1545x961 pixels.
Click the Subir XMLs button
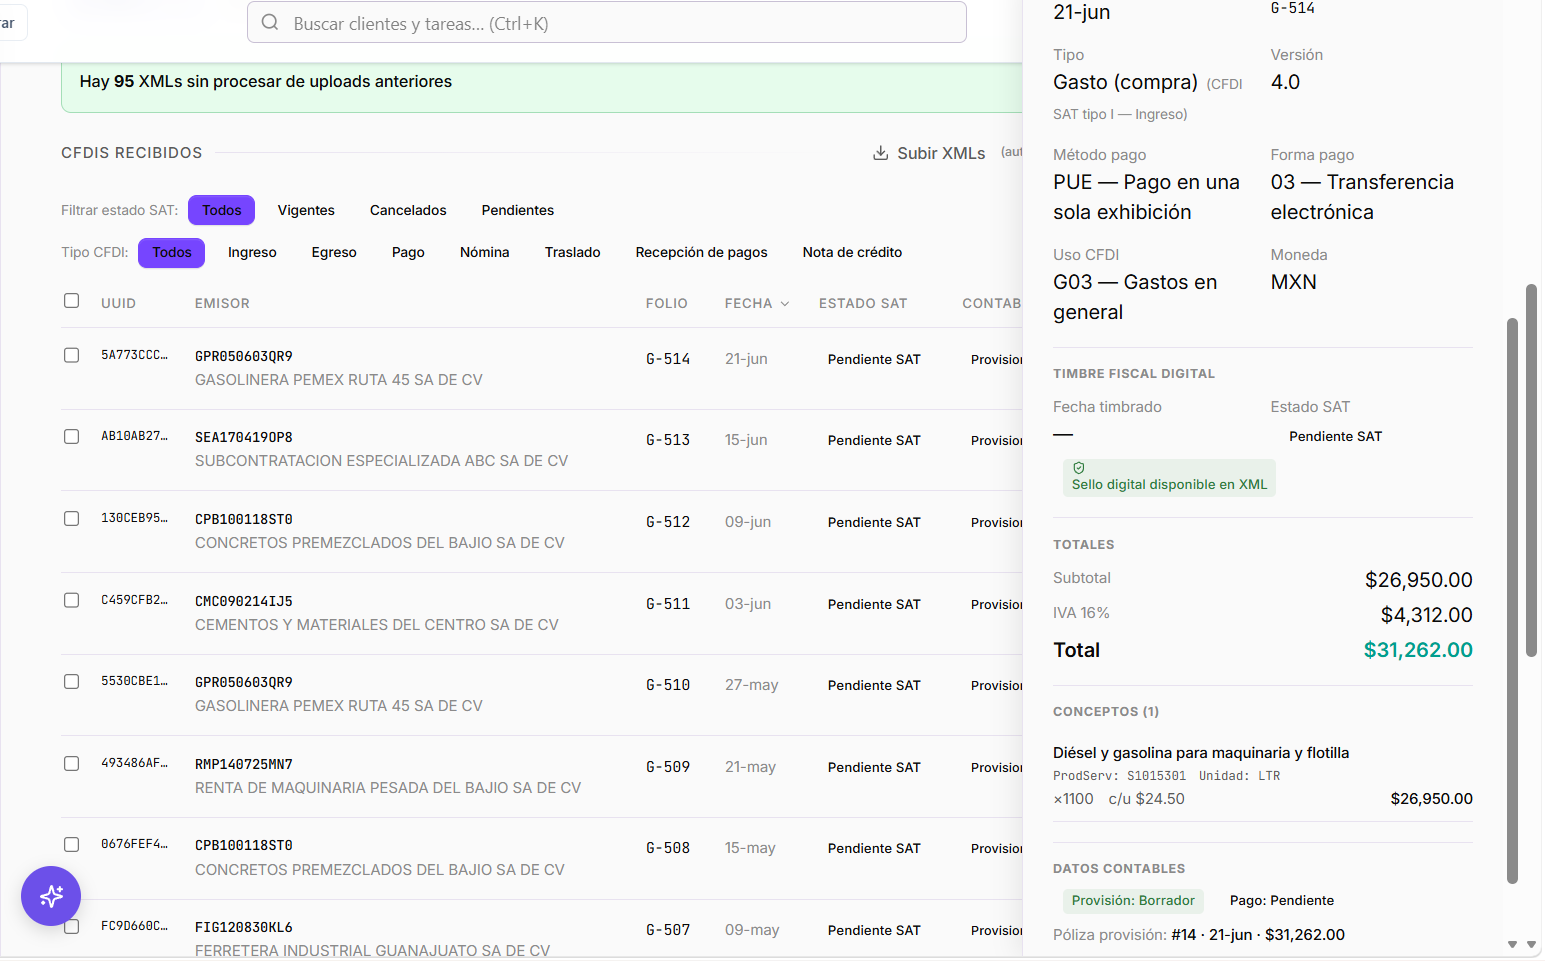coord(929,153)
